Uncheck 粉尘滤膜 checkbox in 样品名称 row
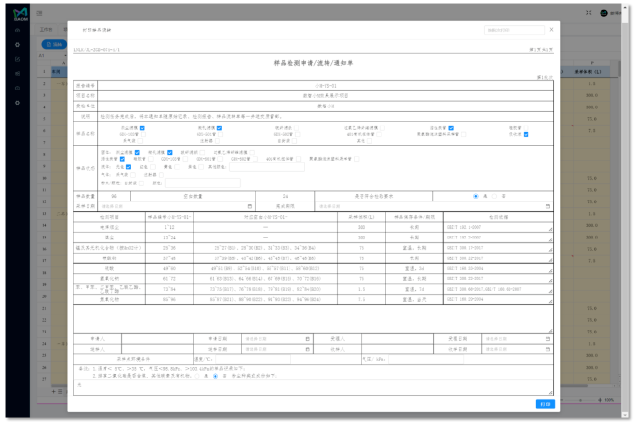 pos(142,128)
